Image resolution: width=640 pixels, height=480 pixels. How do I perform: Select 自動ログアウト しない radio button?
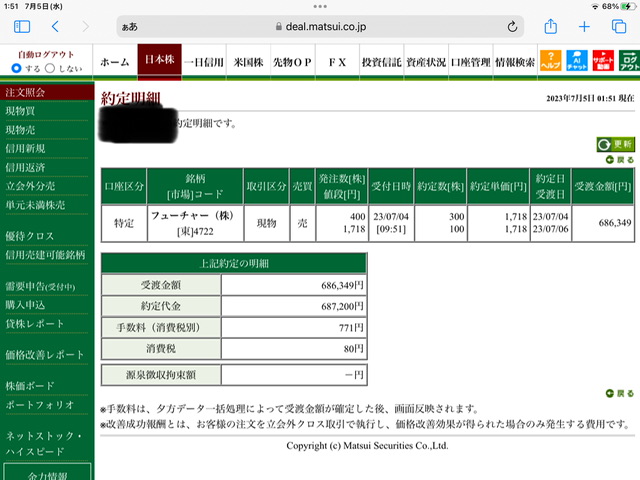click(x=50, y=68)
